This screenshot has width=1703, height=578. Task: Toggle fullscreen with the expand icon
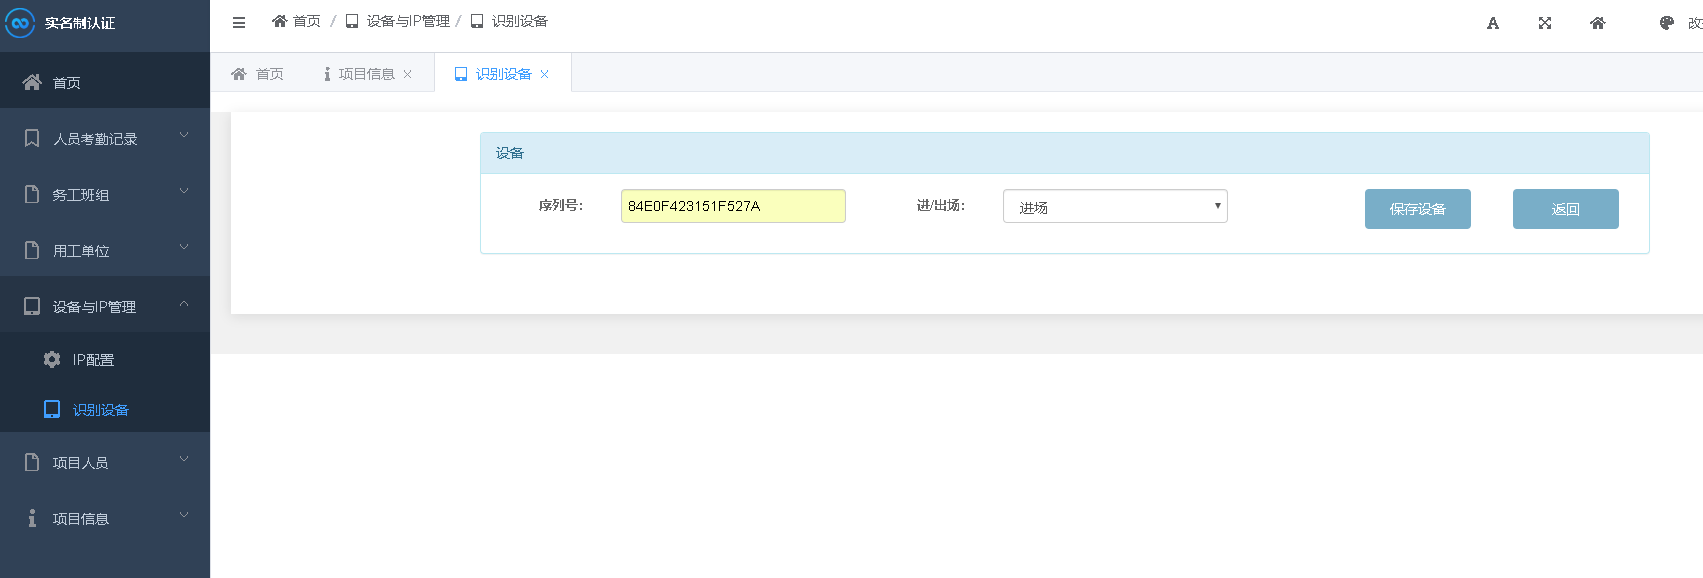coord(1545,23)
